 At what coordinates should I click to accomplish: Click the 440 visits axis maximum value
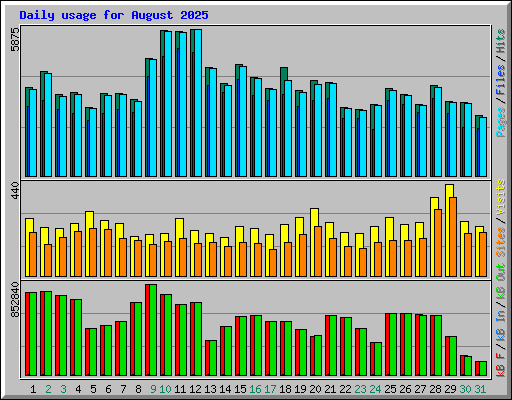coord(15,190)
